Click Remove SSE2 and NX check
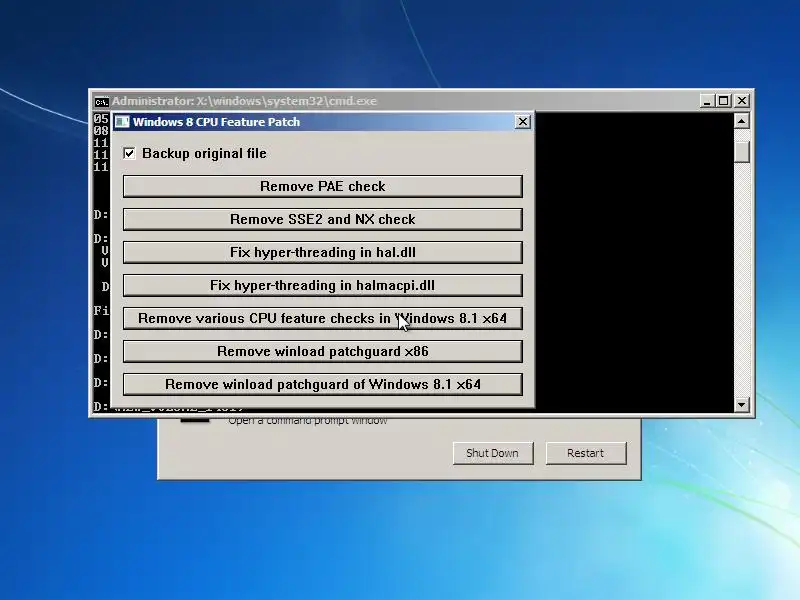Image resolution: width=800 pixels, height=600 pixels. (x=322, y=219)
